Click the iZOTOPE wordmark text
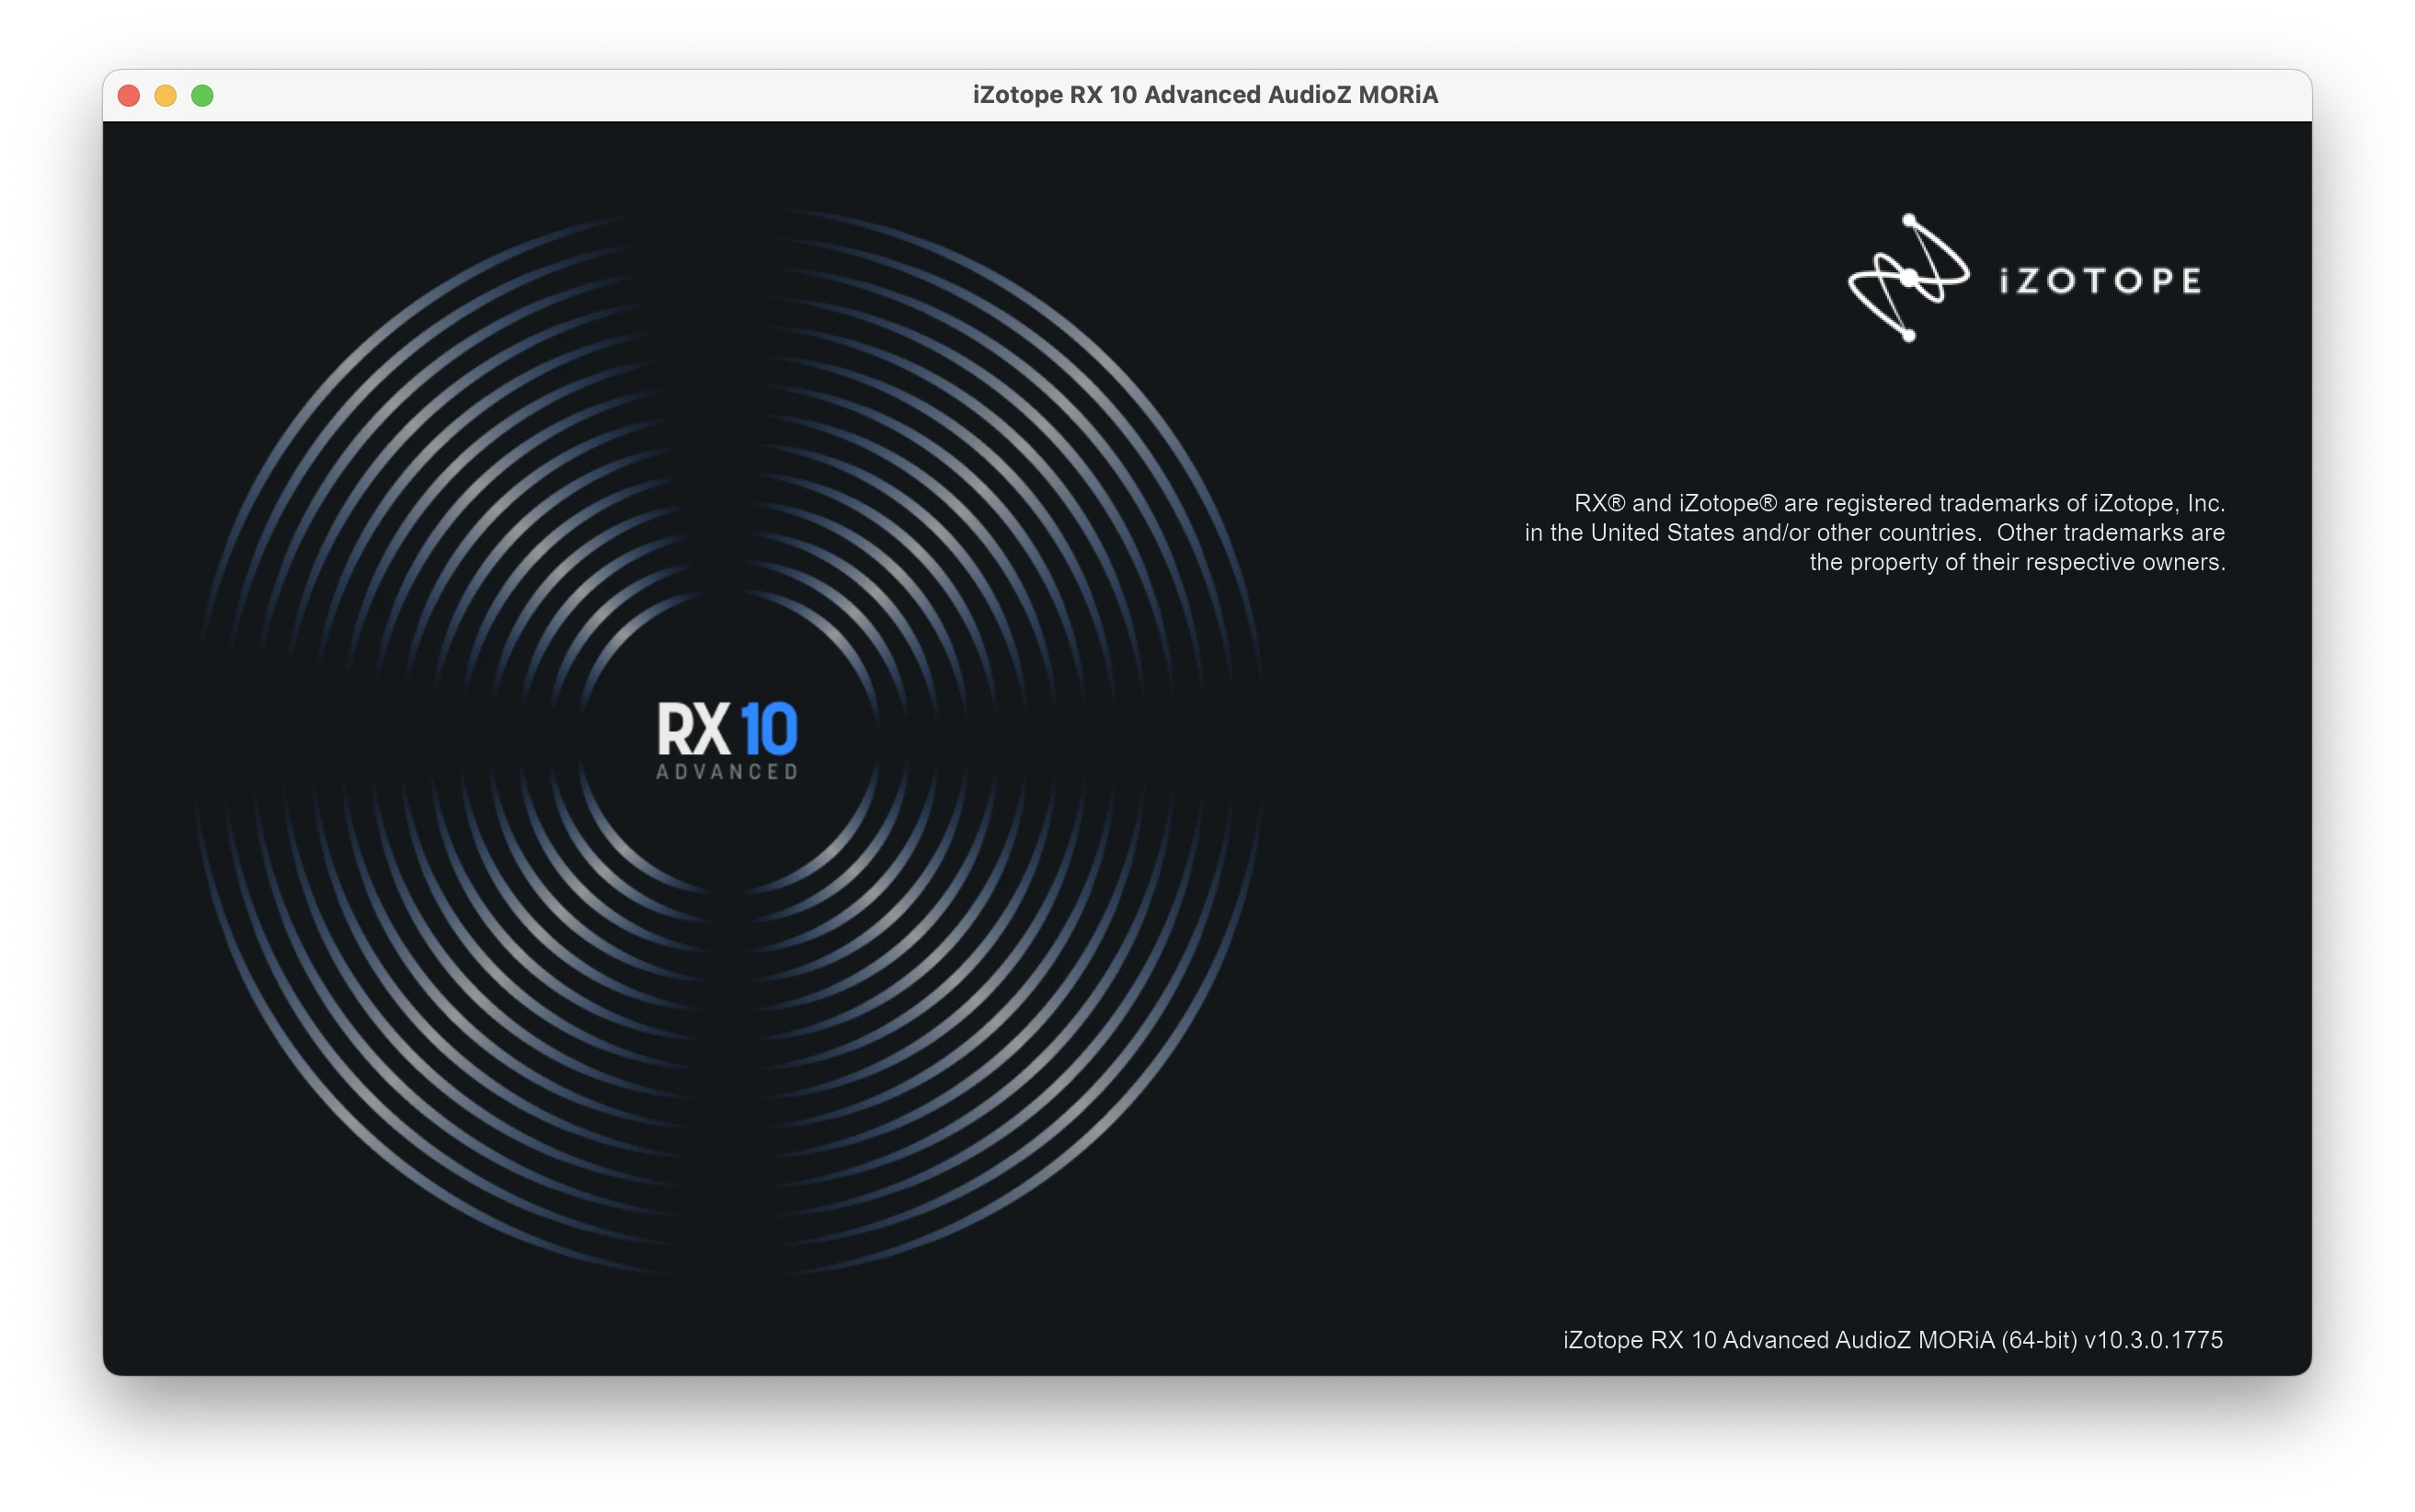Viewport: 2415px width, 1512px height. click(2100, 281)
